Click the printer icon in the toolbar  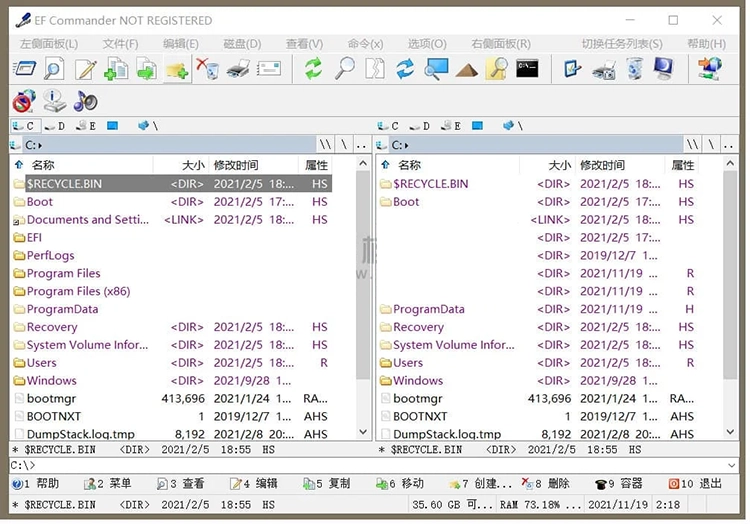(238, 69)
